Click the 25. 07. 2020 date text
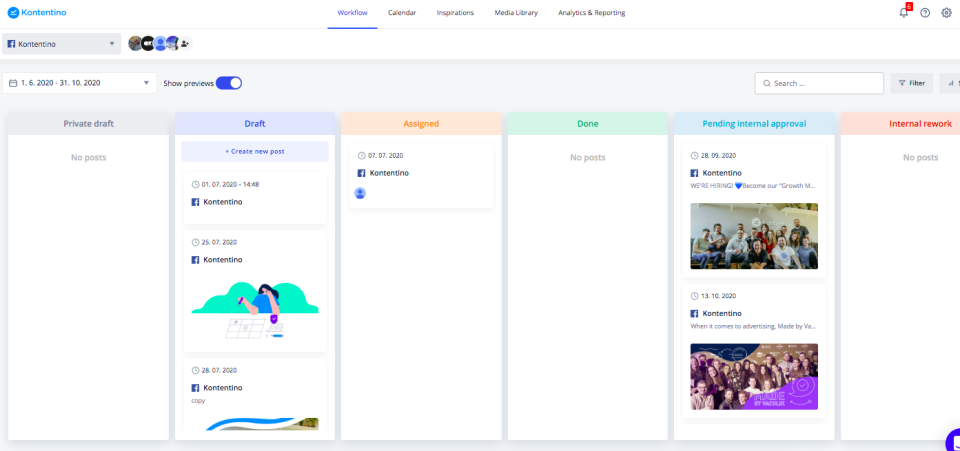960x451 pixels. pos(219,242)
